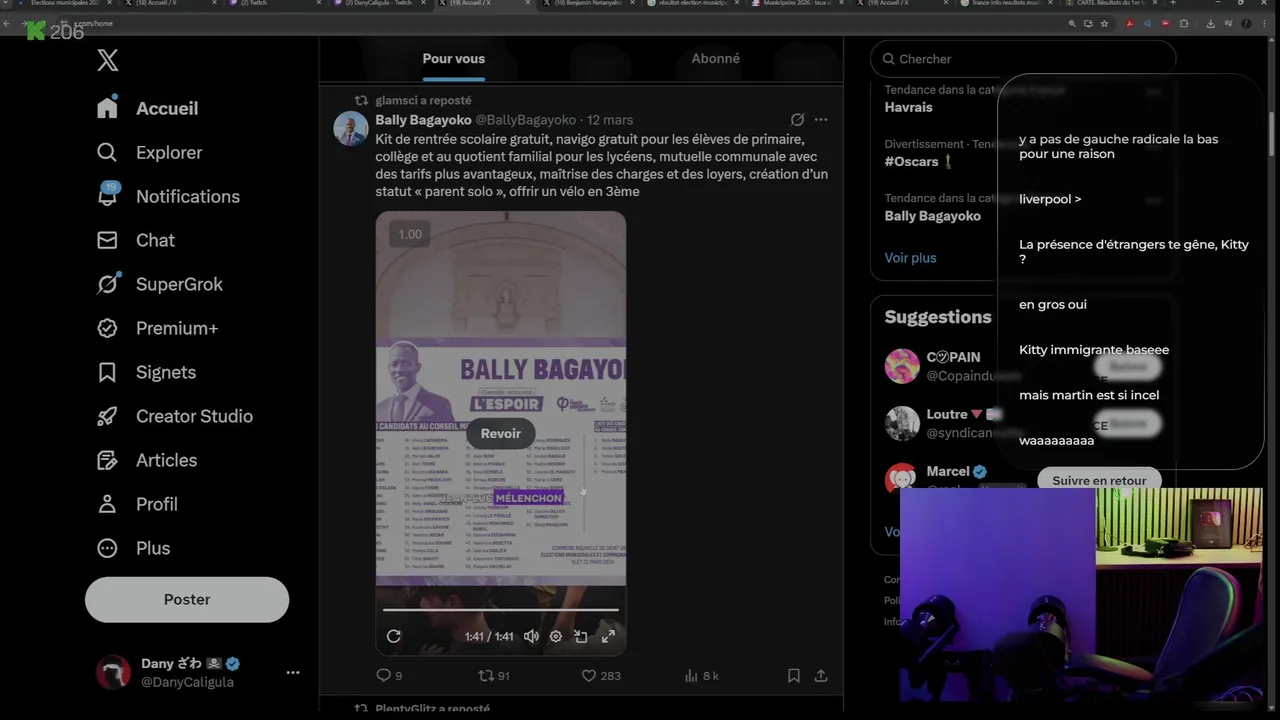Click the video progress bar
1280x720 pixels.
click(x=501, y=609)
